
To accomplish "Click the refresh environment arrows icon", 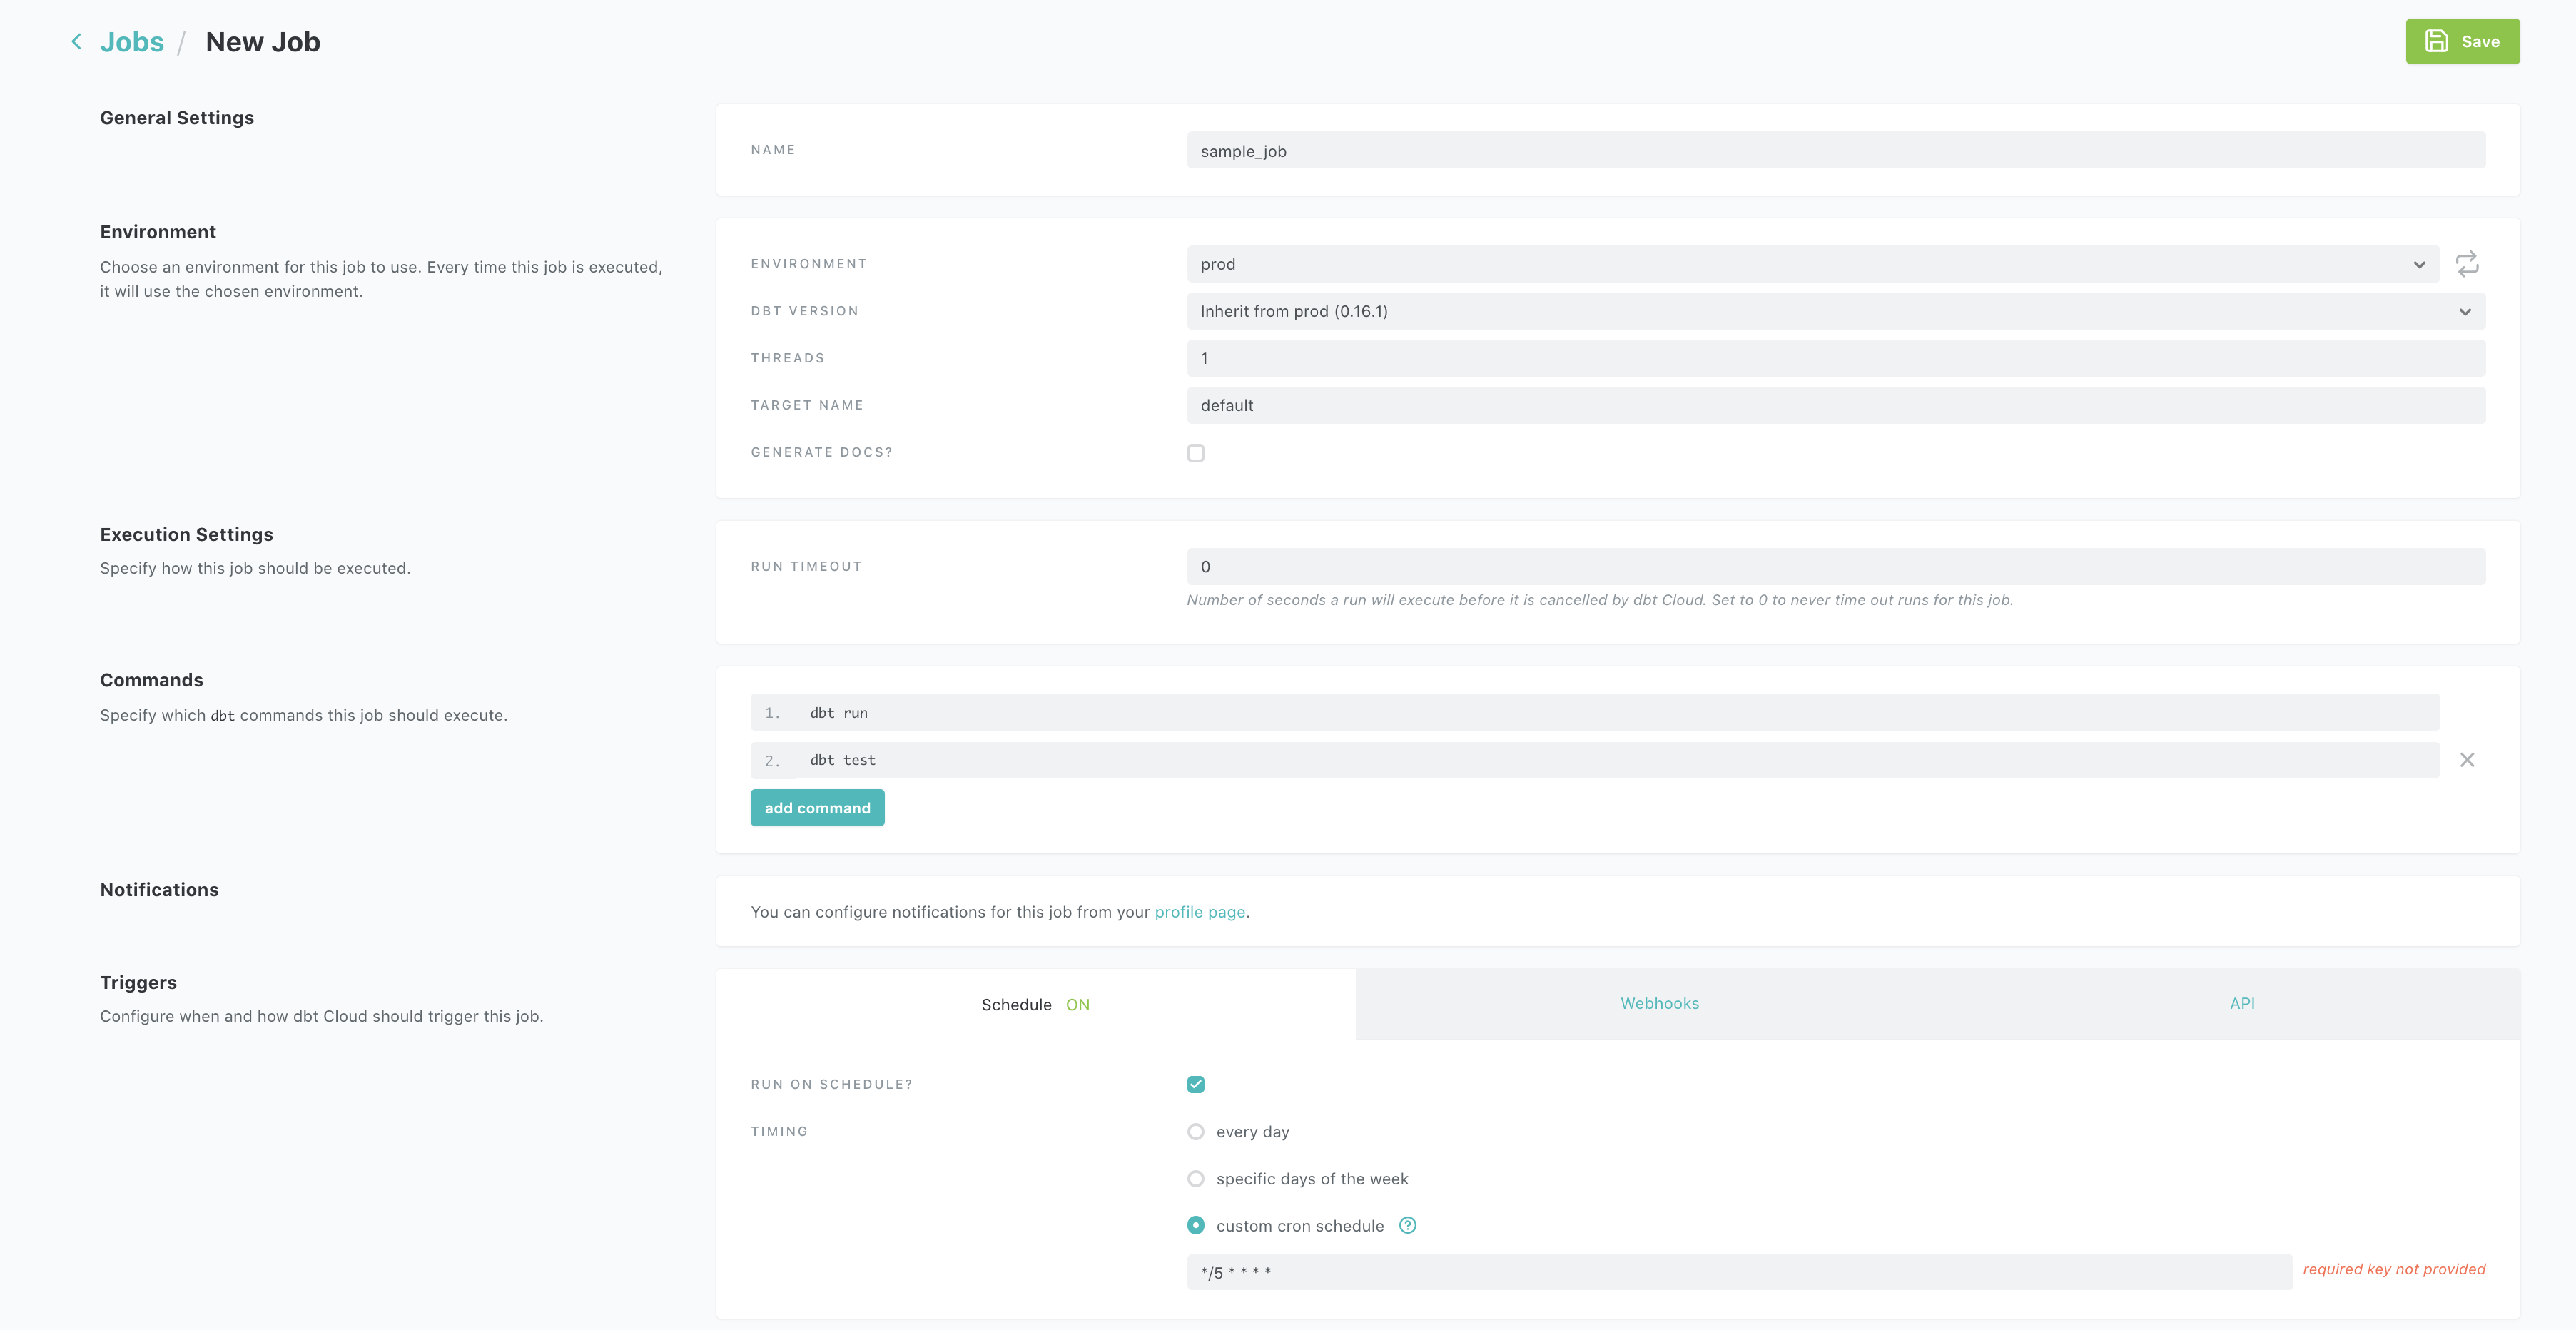I will click(x=2466, y=264).
